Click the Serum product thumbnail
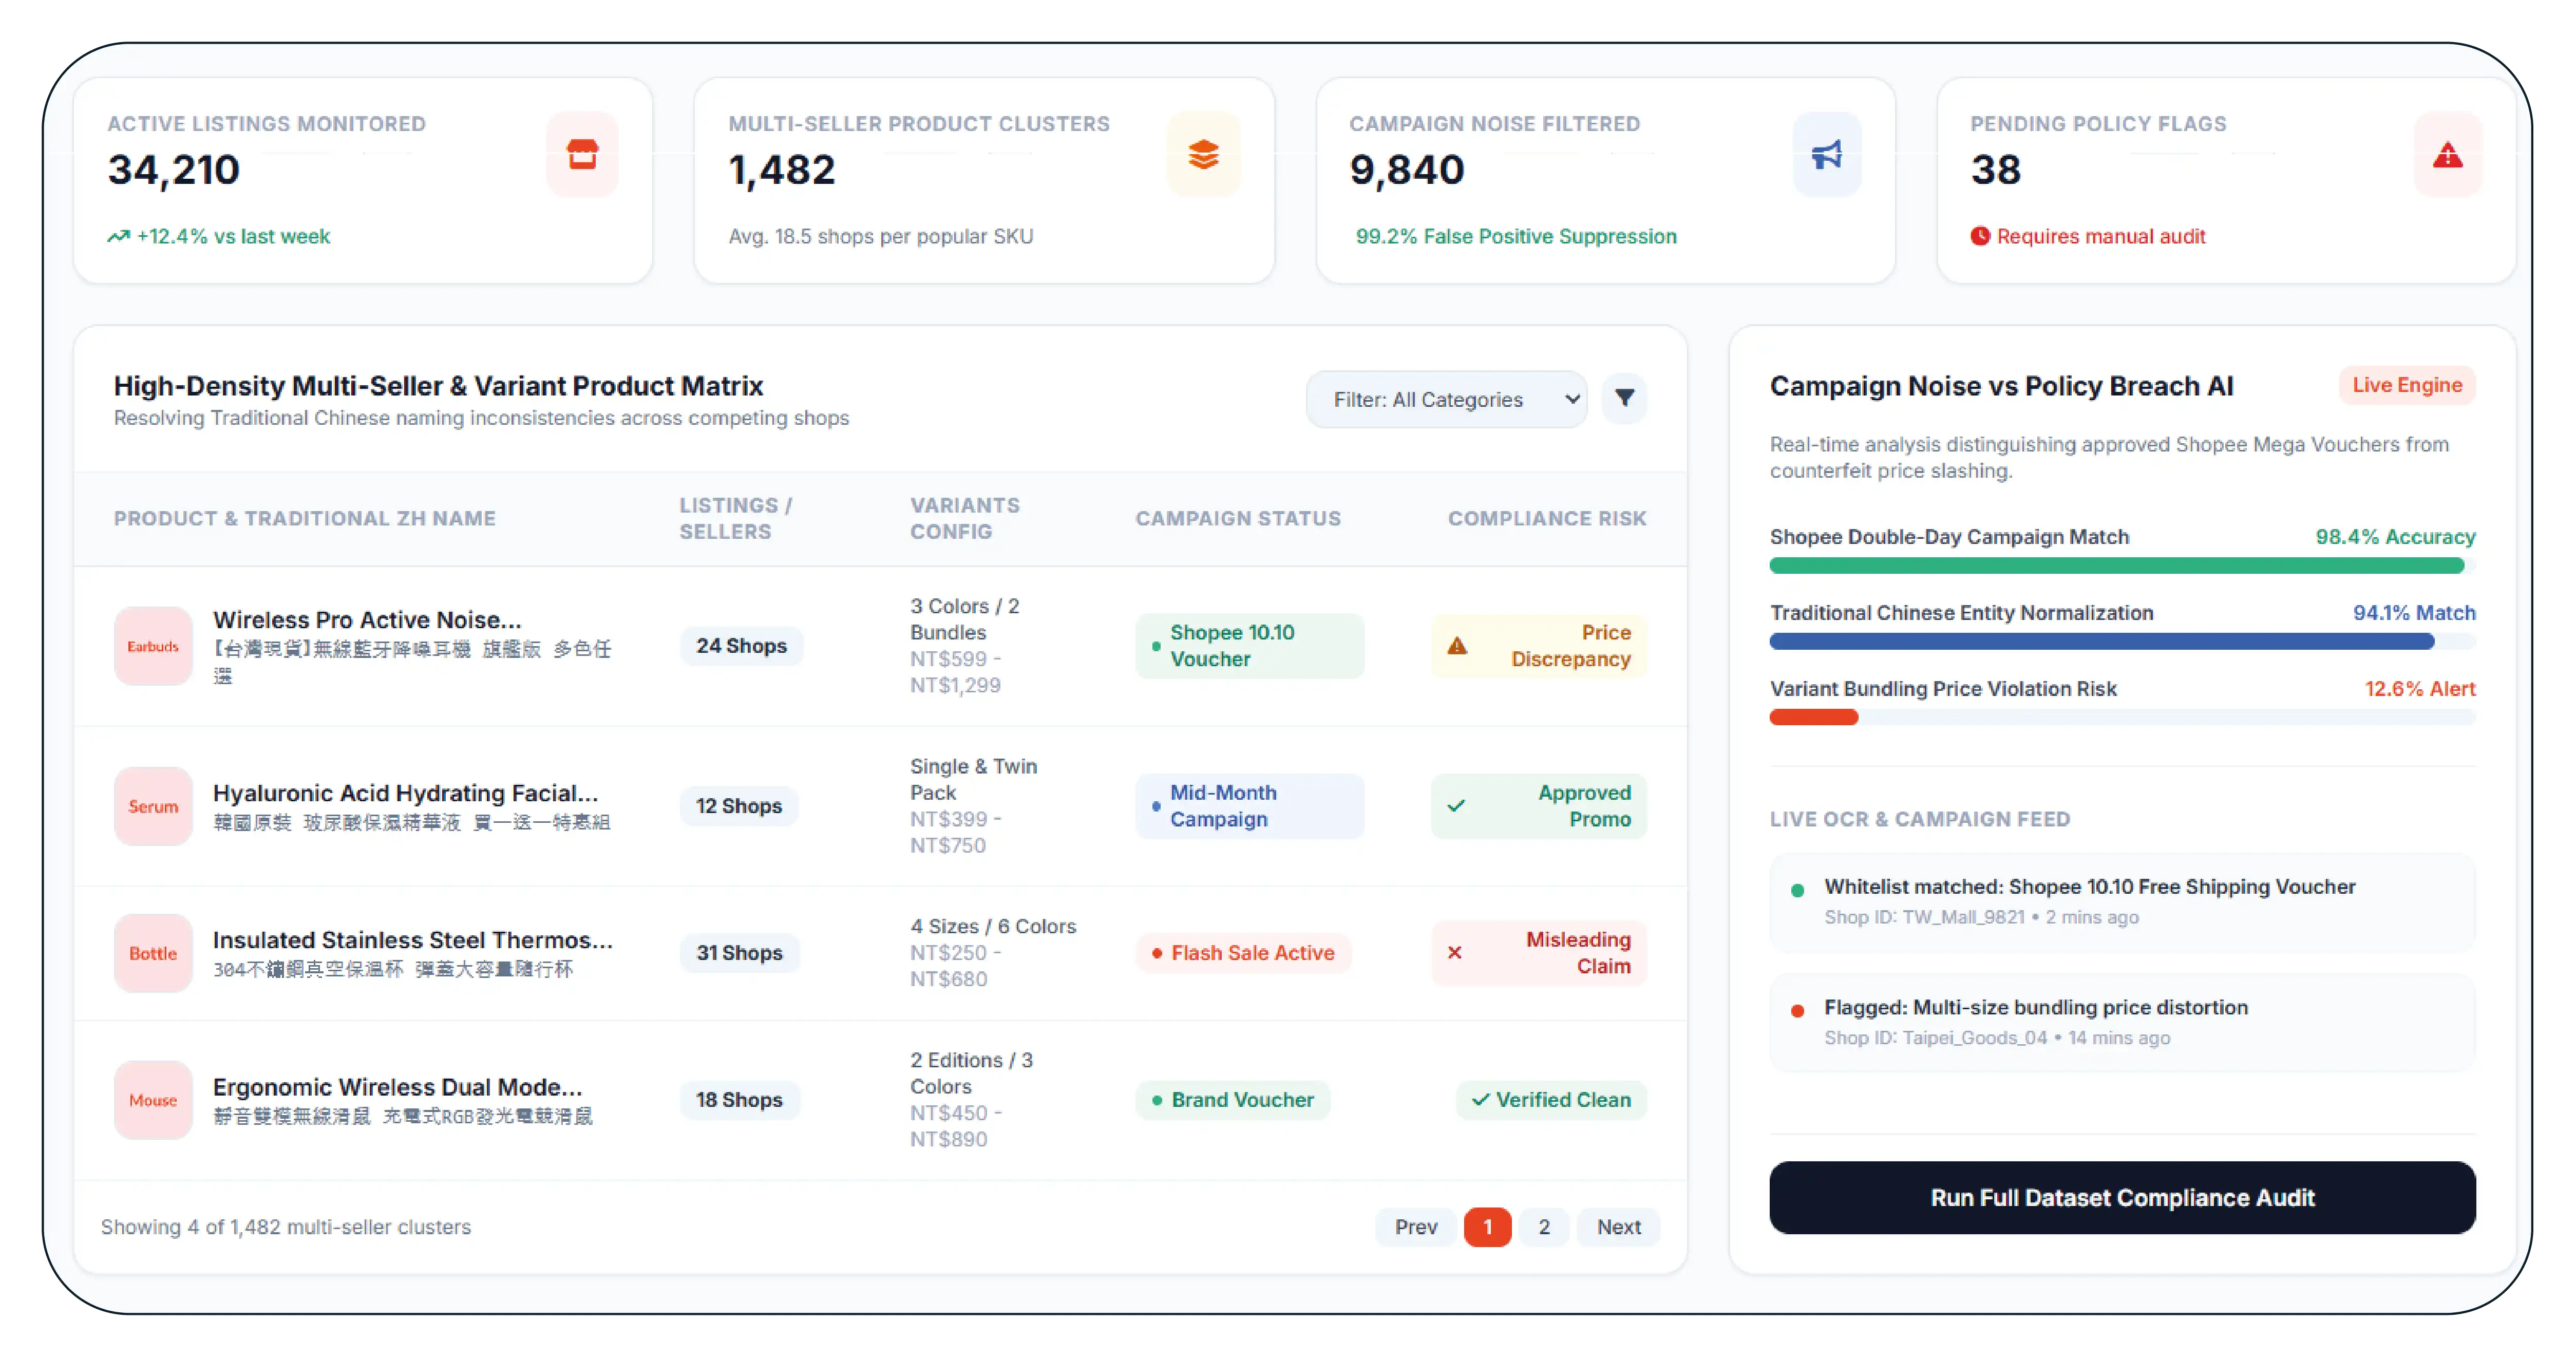Viewport: 2576px width, 1357px height. (x=153, y=806)
